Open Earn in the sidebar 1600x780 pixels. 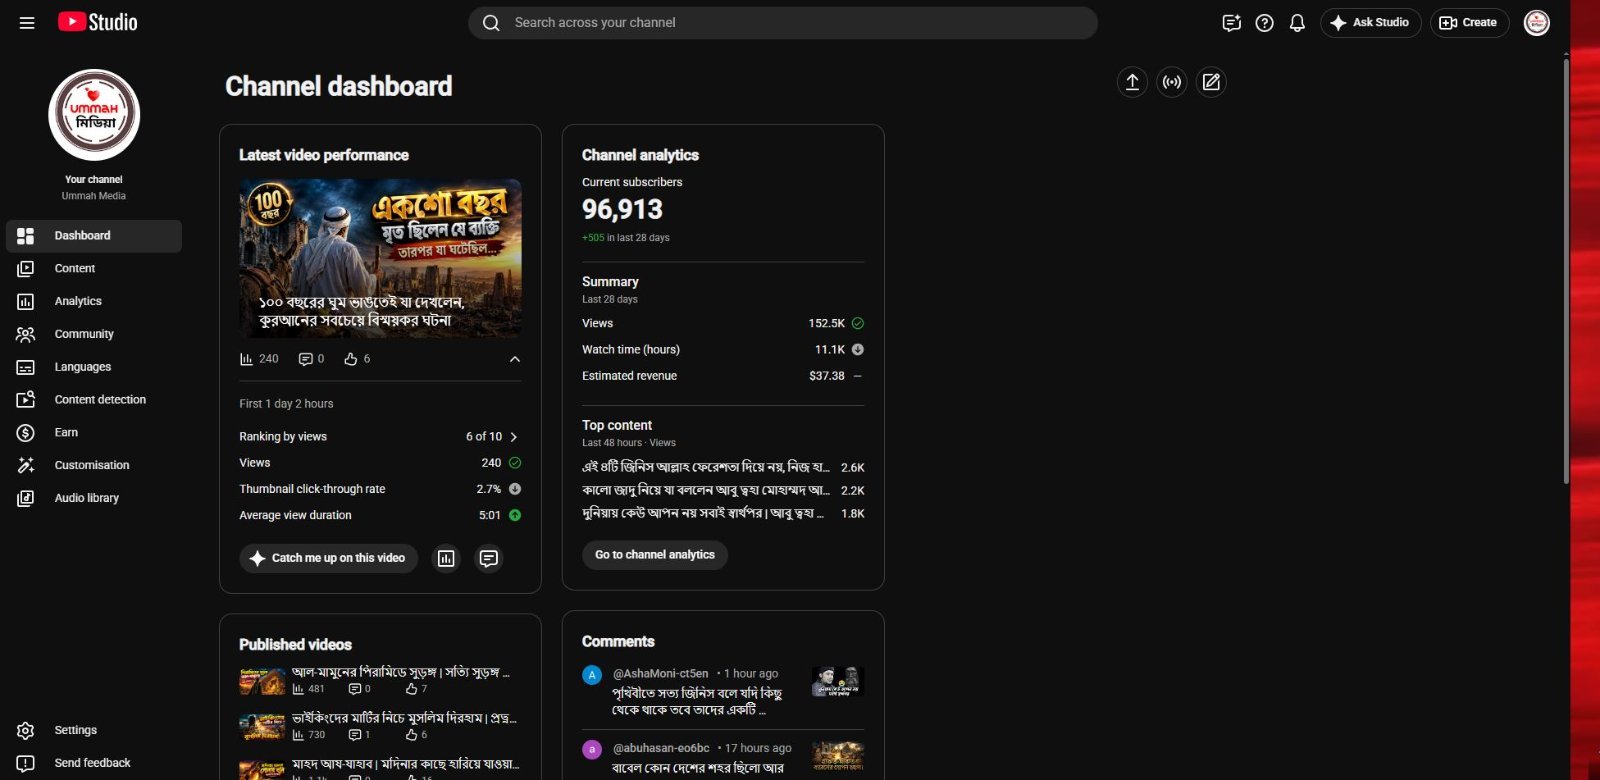(94, 432)
